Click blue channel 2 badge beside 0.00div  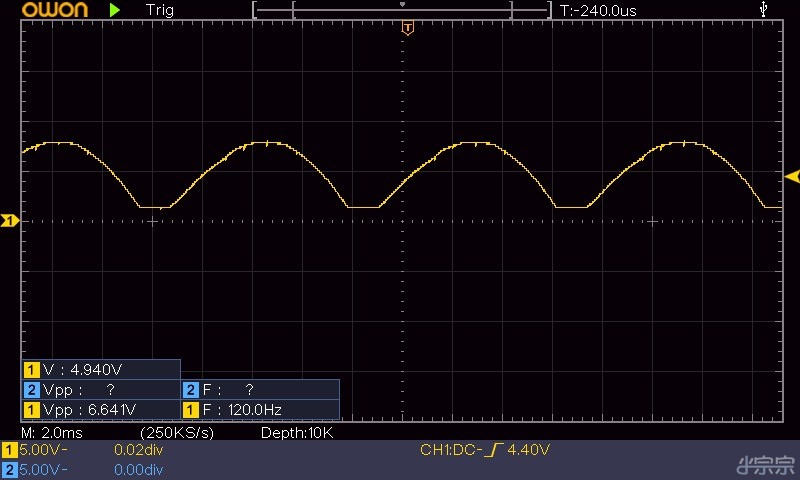point(10,469)
